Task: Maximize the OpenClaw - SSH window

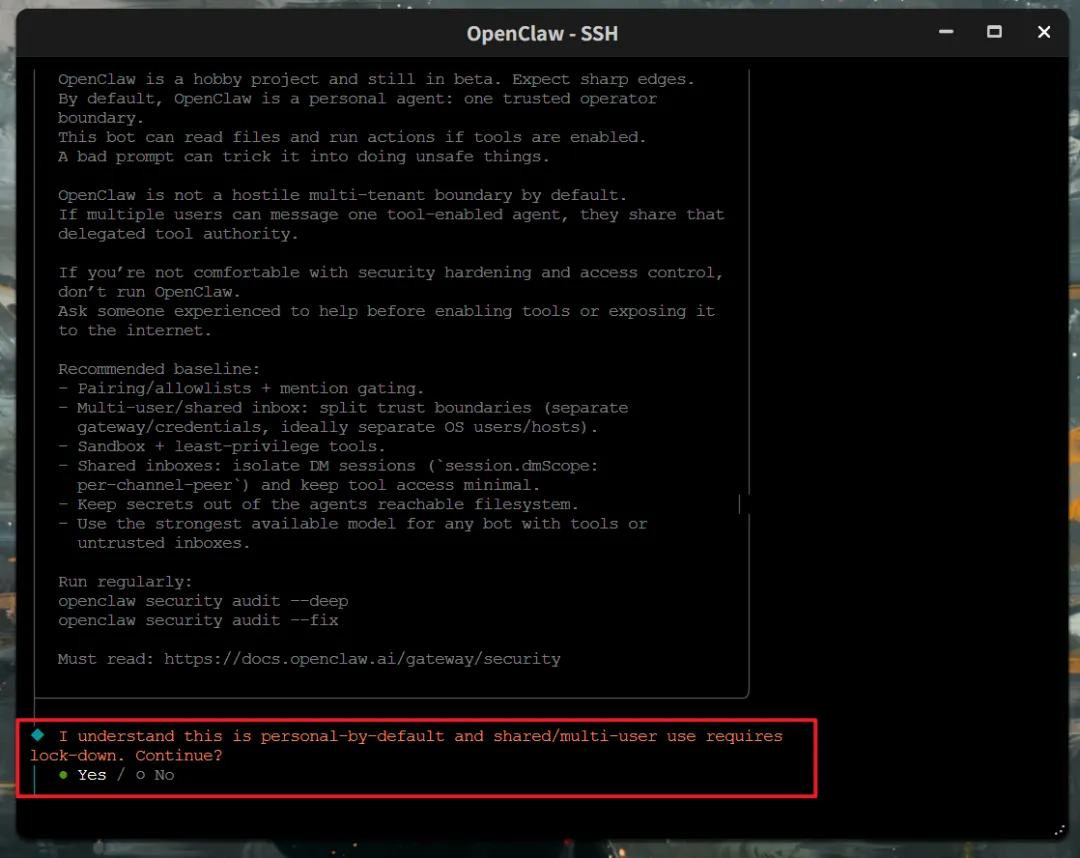Action: tap(994, 32)
